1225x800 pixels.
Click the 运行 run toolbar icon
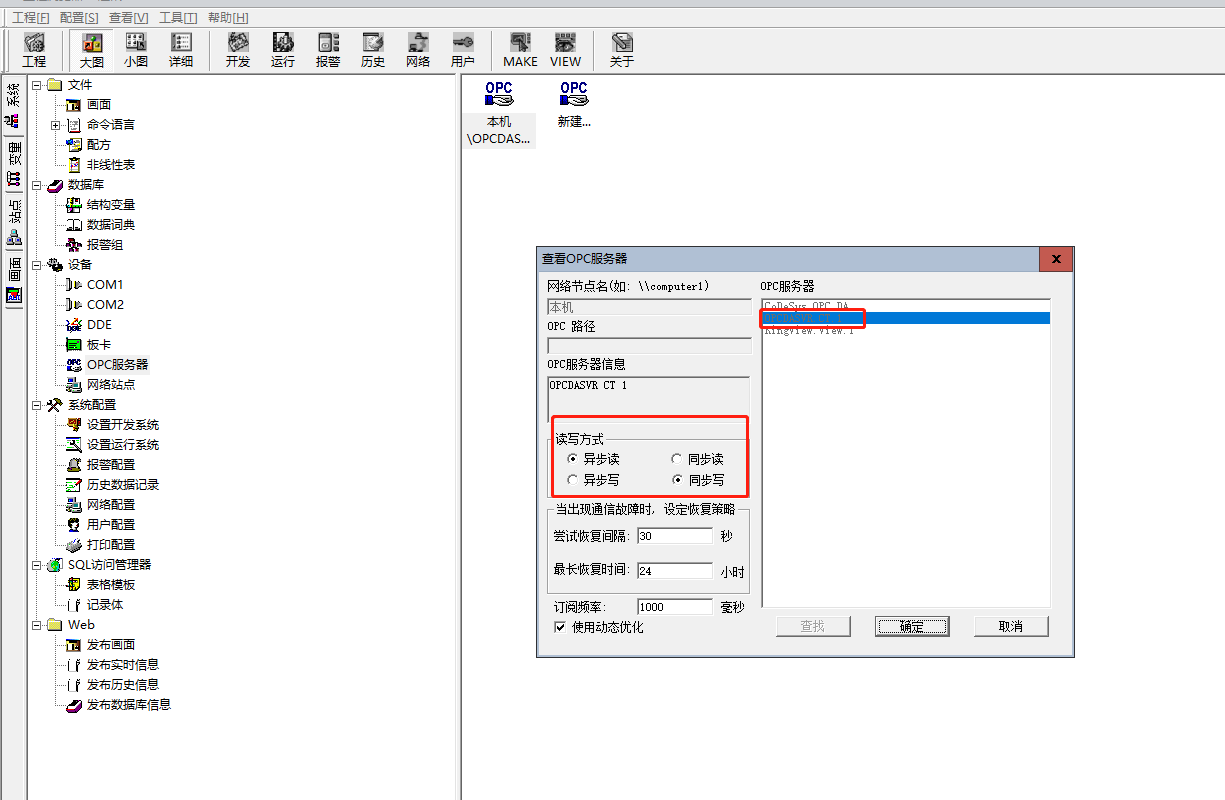[283, 50]
